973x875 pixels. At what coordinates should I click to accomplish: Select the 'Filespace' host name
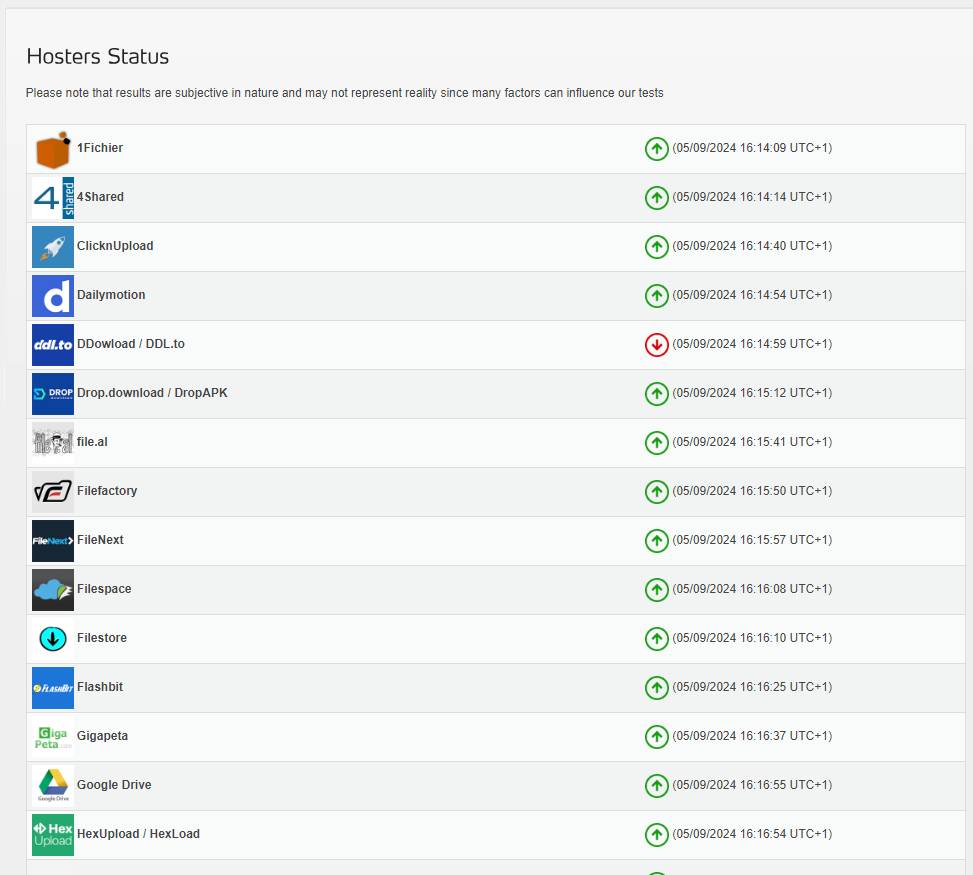tap(104, 589)
